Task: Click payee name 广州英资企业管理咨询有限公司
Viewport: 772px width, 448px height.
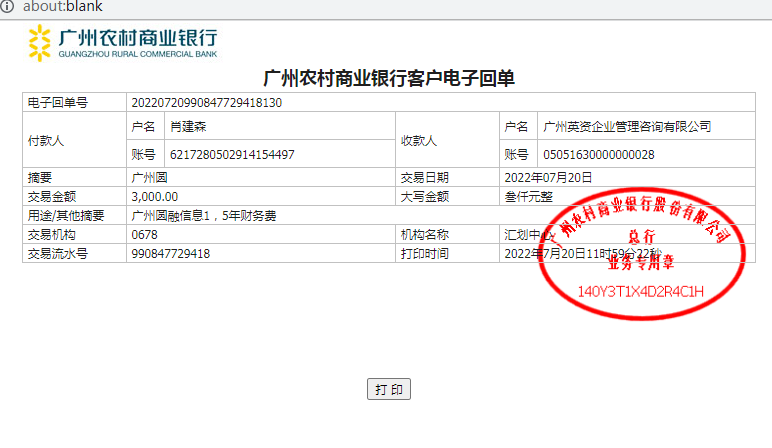Action: click(627, 127)
